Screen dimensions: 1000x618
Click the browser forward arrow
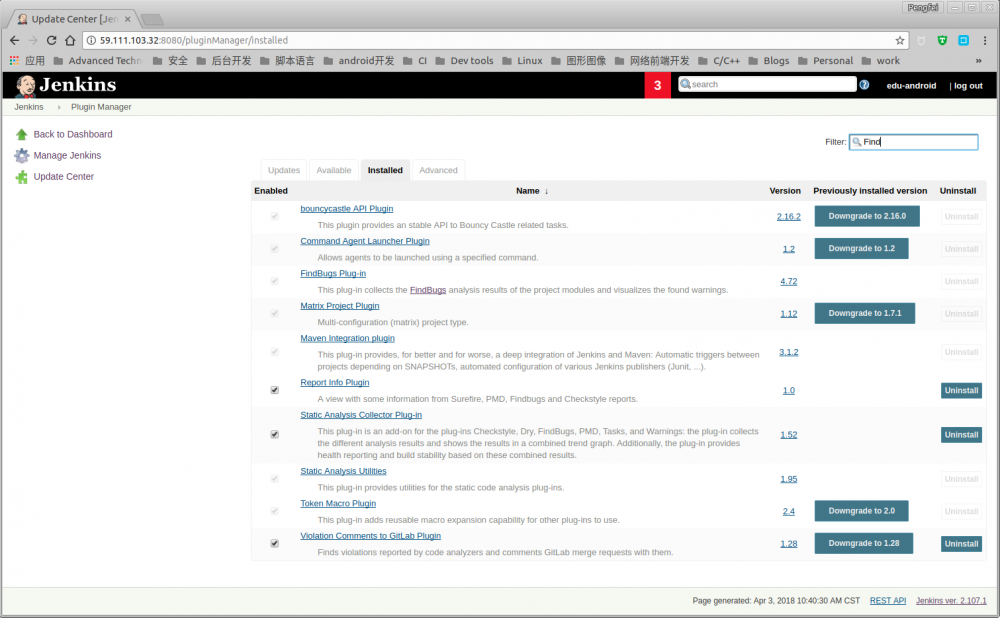click(x=33, y=40)
